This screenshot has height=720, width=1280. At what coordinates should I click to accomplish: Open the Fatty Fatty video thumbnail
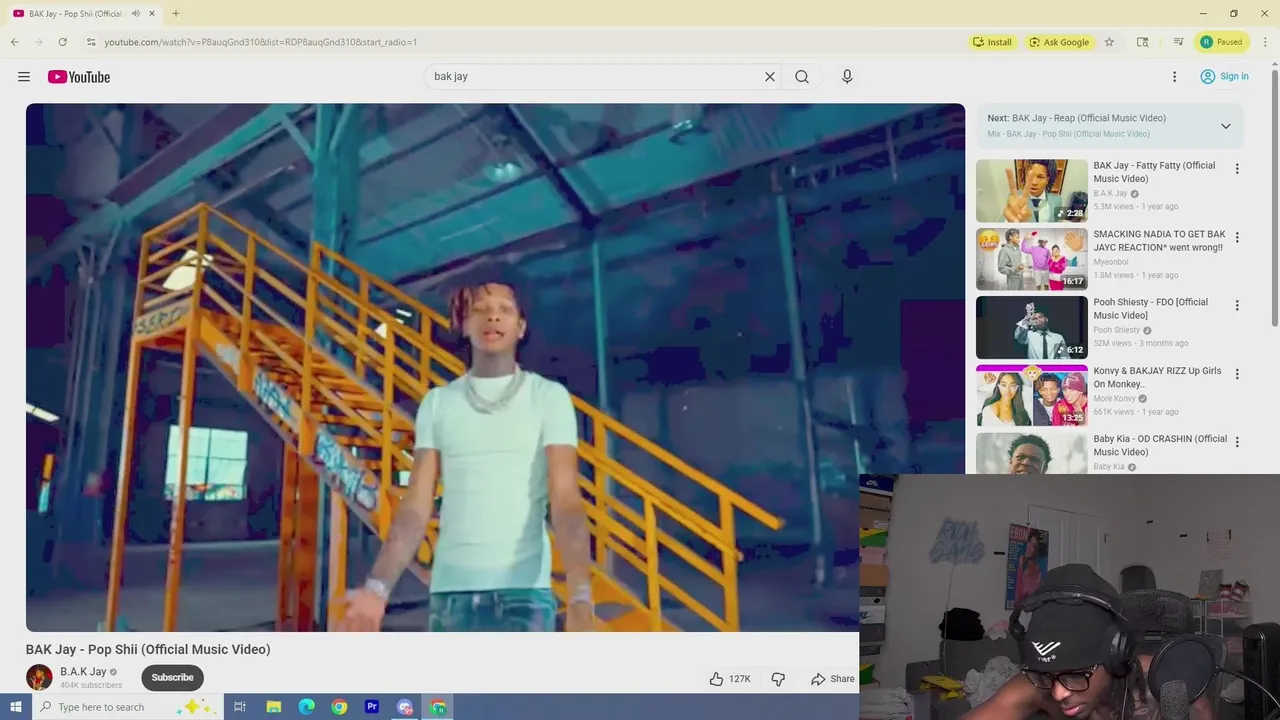click(1031, 191)
